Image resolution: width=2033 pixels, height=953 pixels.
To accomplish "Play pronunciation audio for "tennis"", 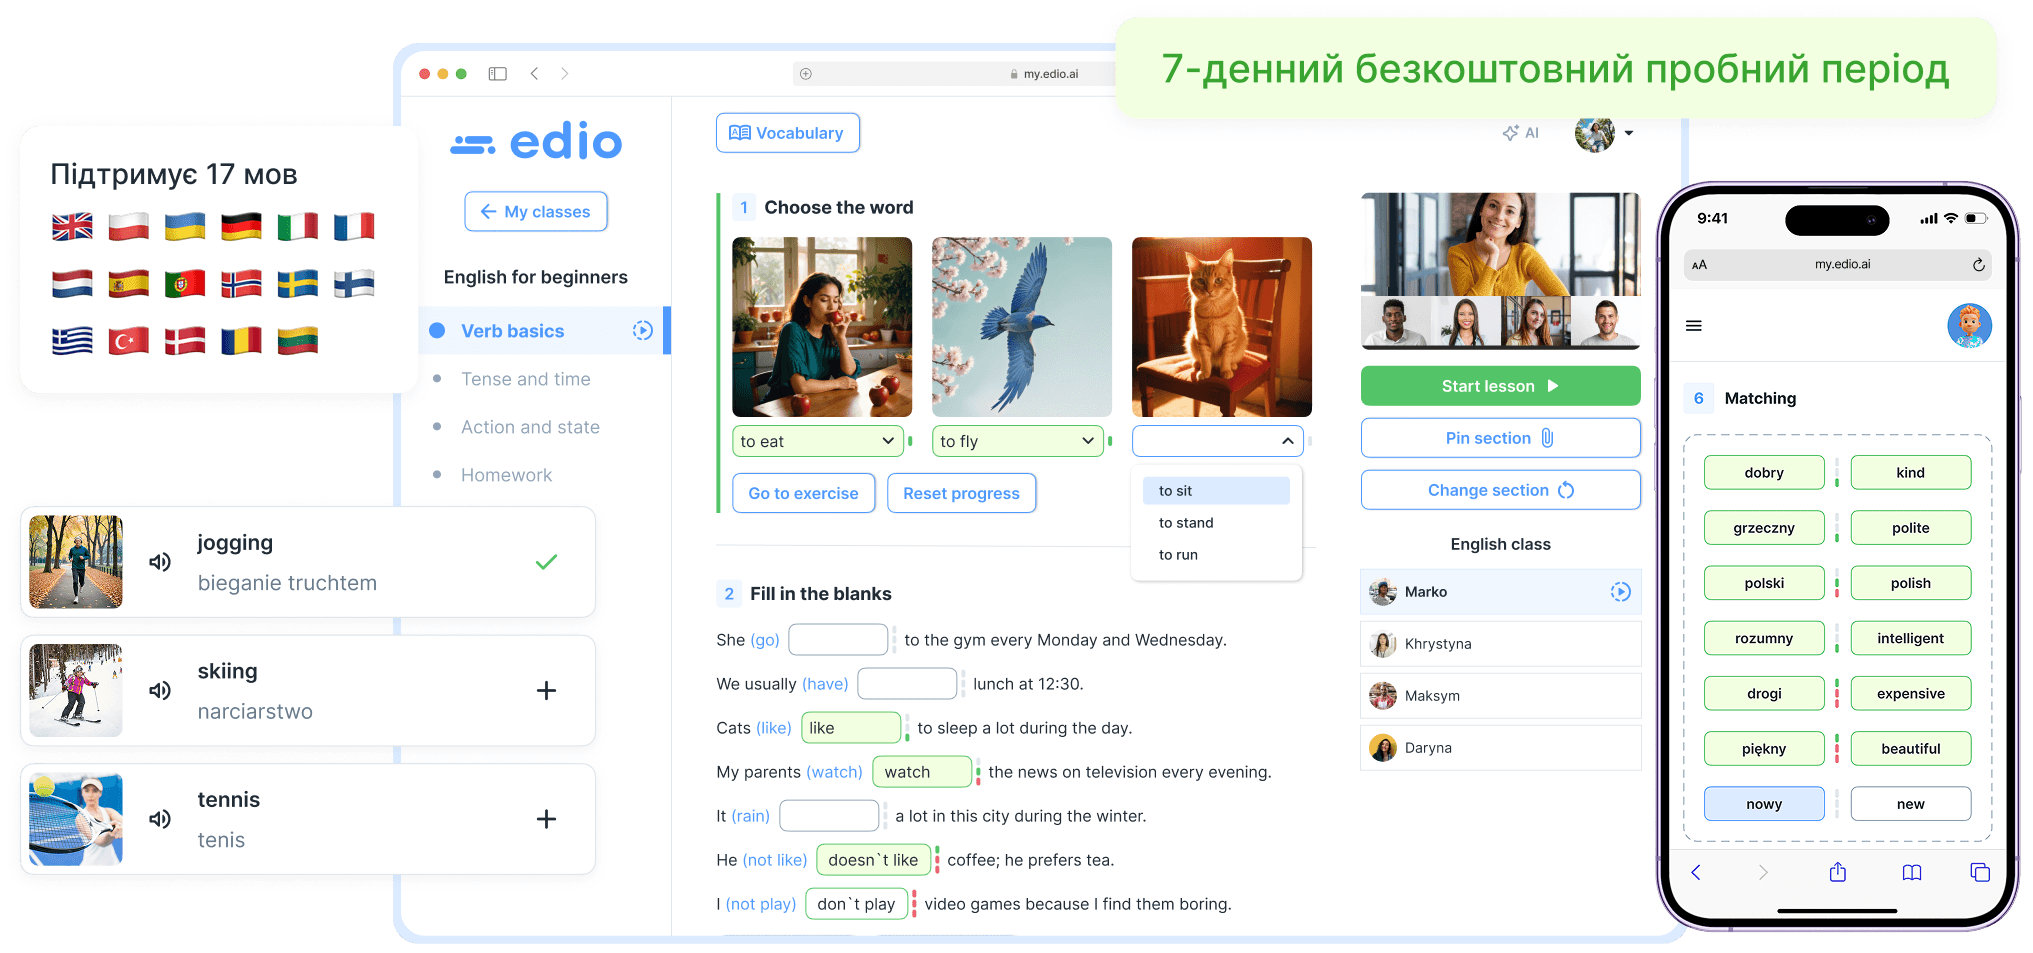I will pyautogui.click(x=159, y=819).
